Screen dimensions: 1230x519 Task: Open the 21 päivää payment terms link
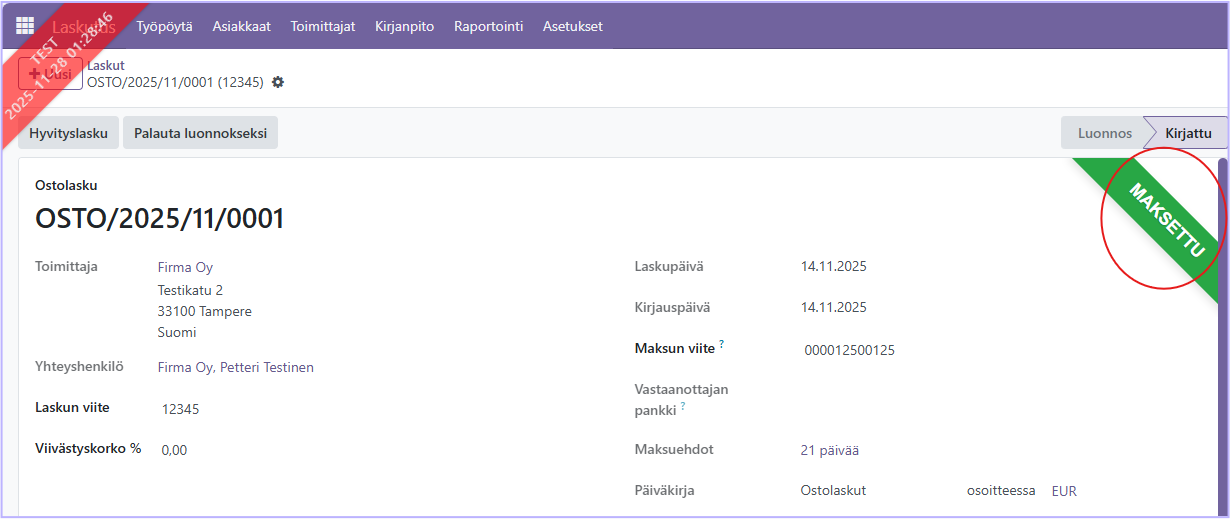click(829, 450)
